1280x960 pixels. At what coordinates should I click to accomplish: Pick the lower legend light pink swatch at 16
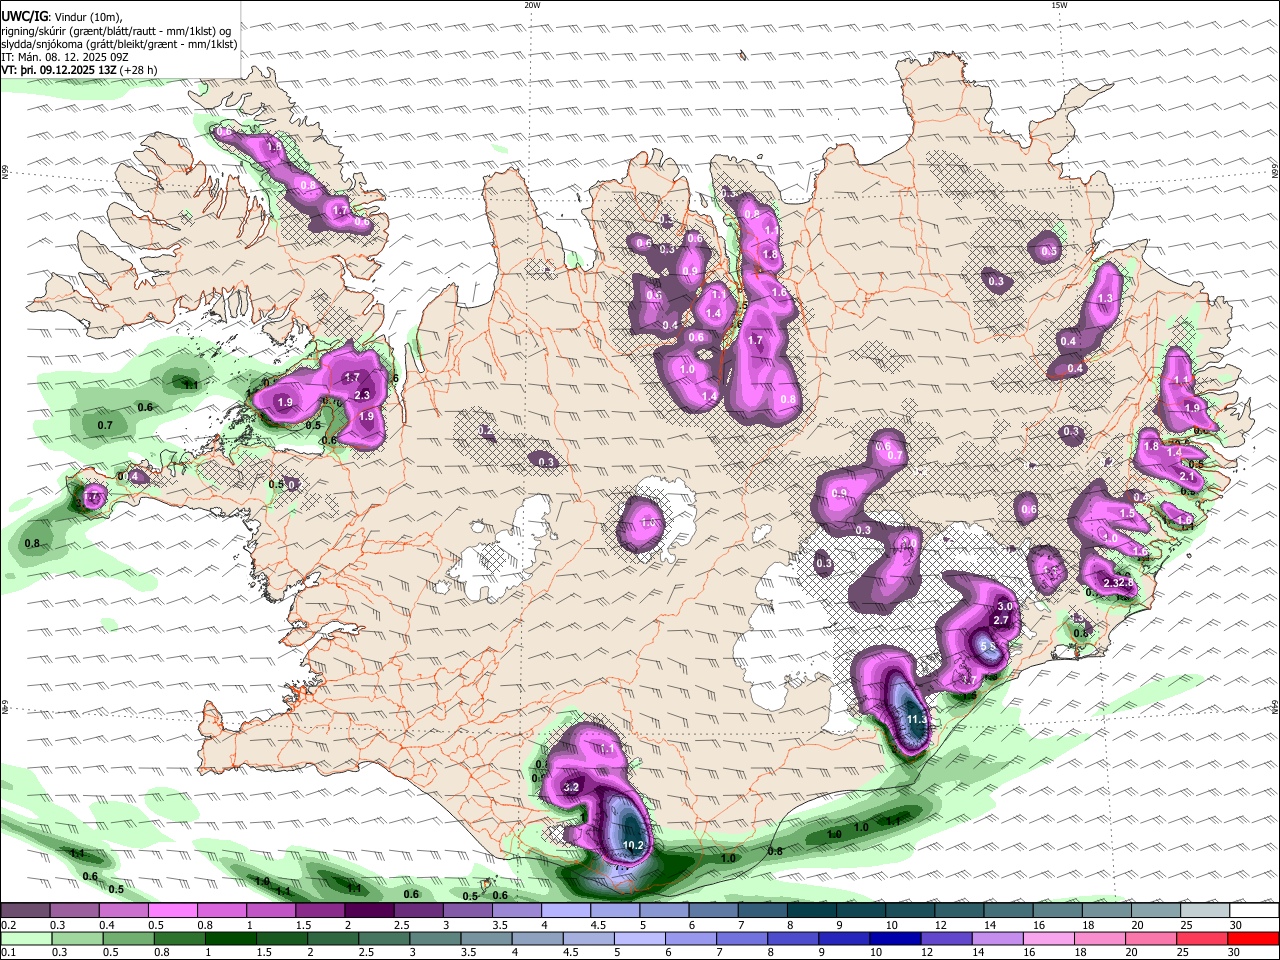click(1048, 938)
